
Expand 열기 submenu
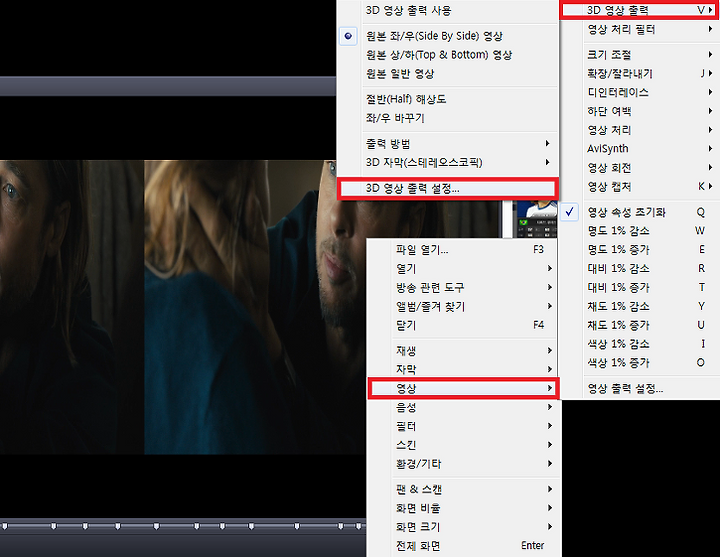point(464,269)
